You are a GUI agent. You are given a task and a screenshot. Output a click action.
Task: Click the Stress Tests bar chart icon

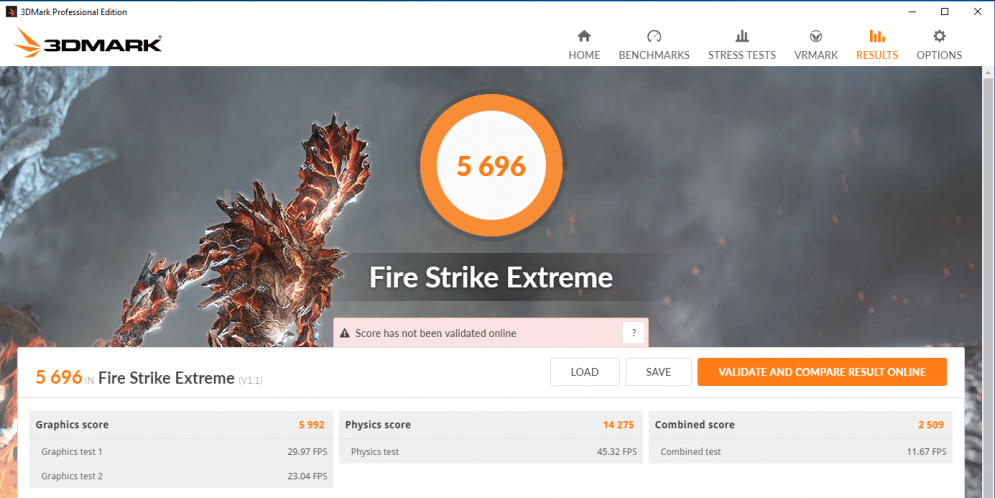(742, 36)
